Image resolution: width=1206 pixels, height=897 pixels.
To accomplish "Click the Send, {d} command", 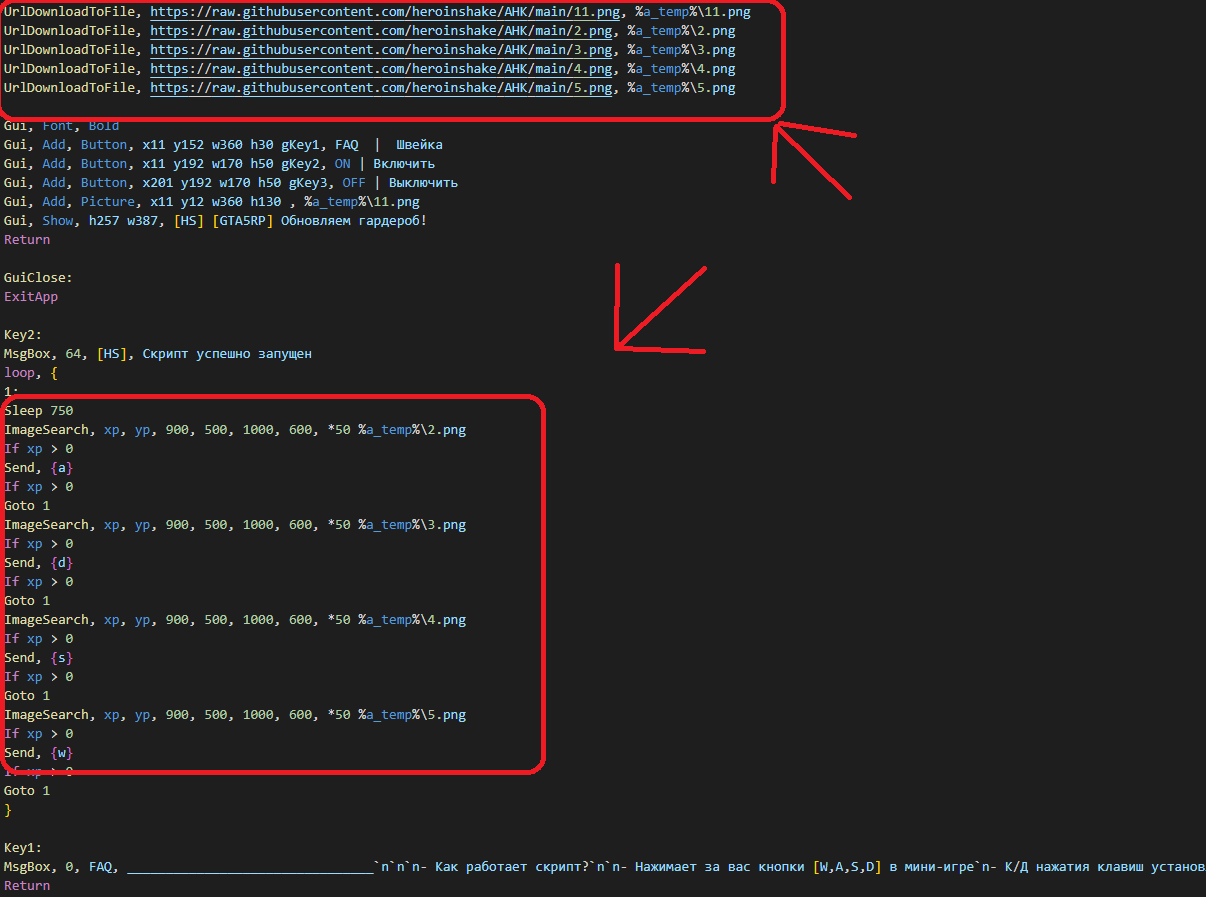I will 38,563.
